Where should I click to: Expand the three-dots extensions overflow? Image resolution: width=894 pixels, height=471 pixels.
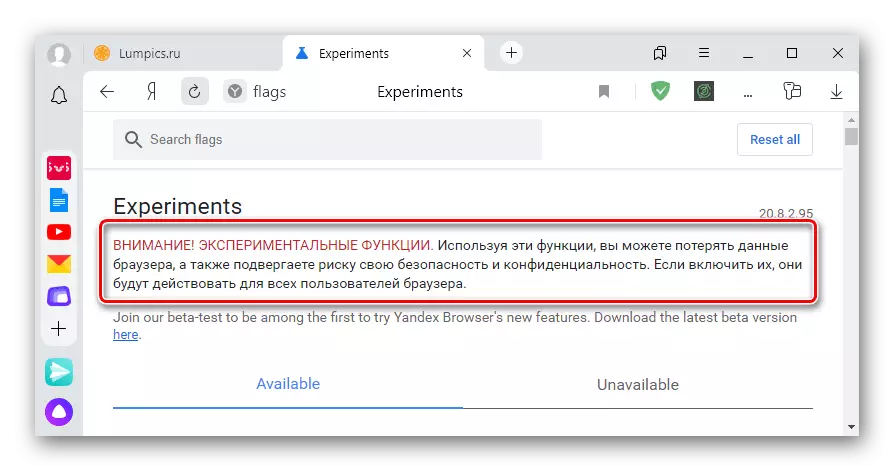click(x=747, y=92)
